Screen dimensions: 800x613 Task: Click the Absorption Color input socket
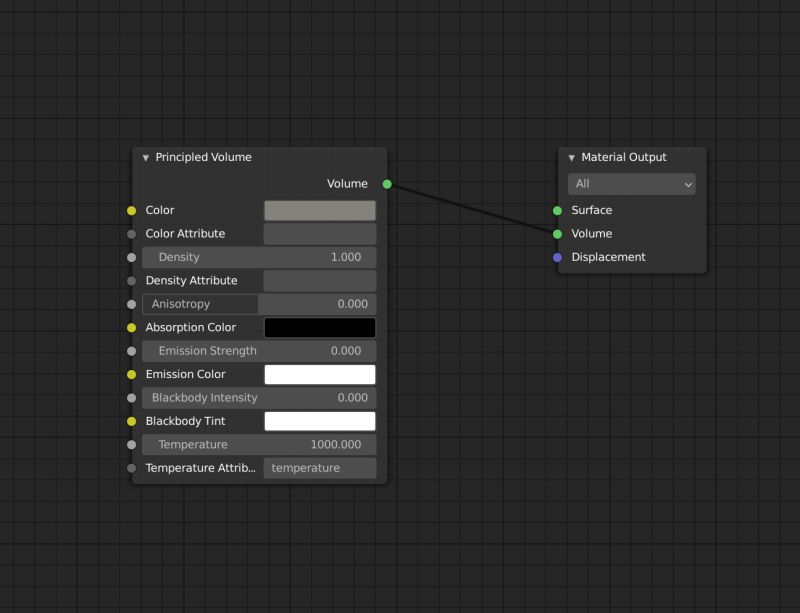coord(131,327)
